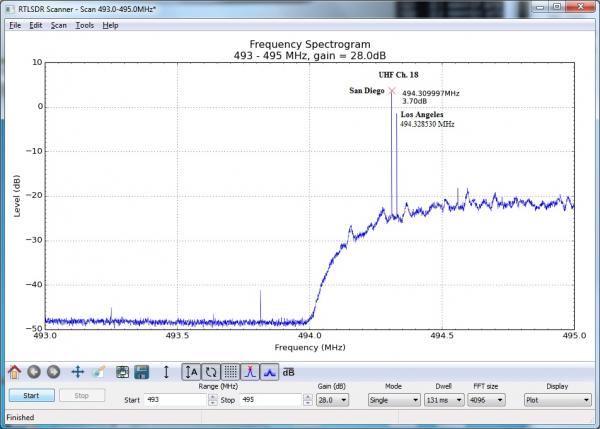Toggle auto-scale level axis button

click(x=191, y=372)
